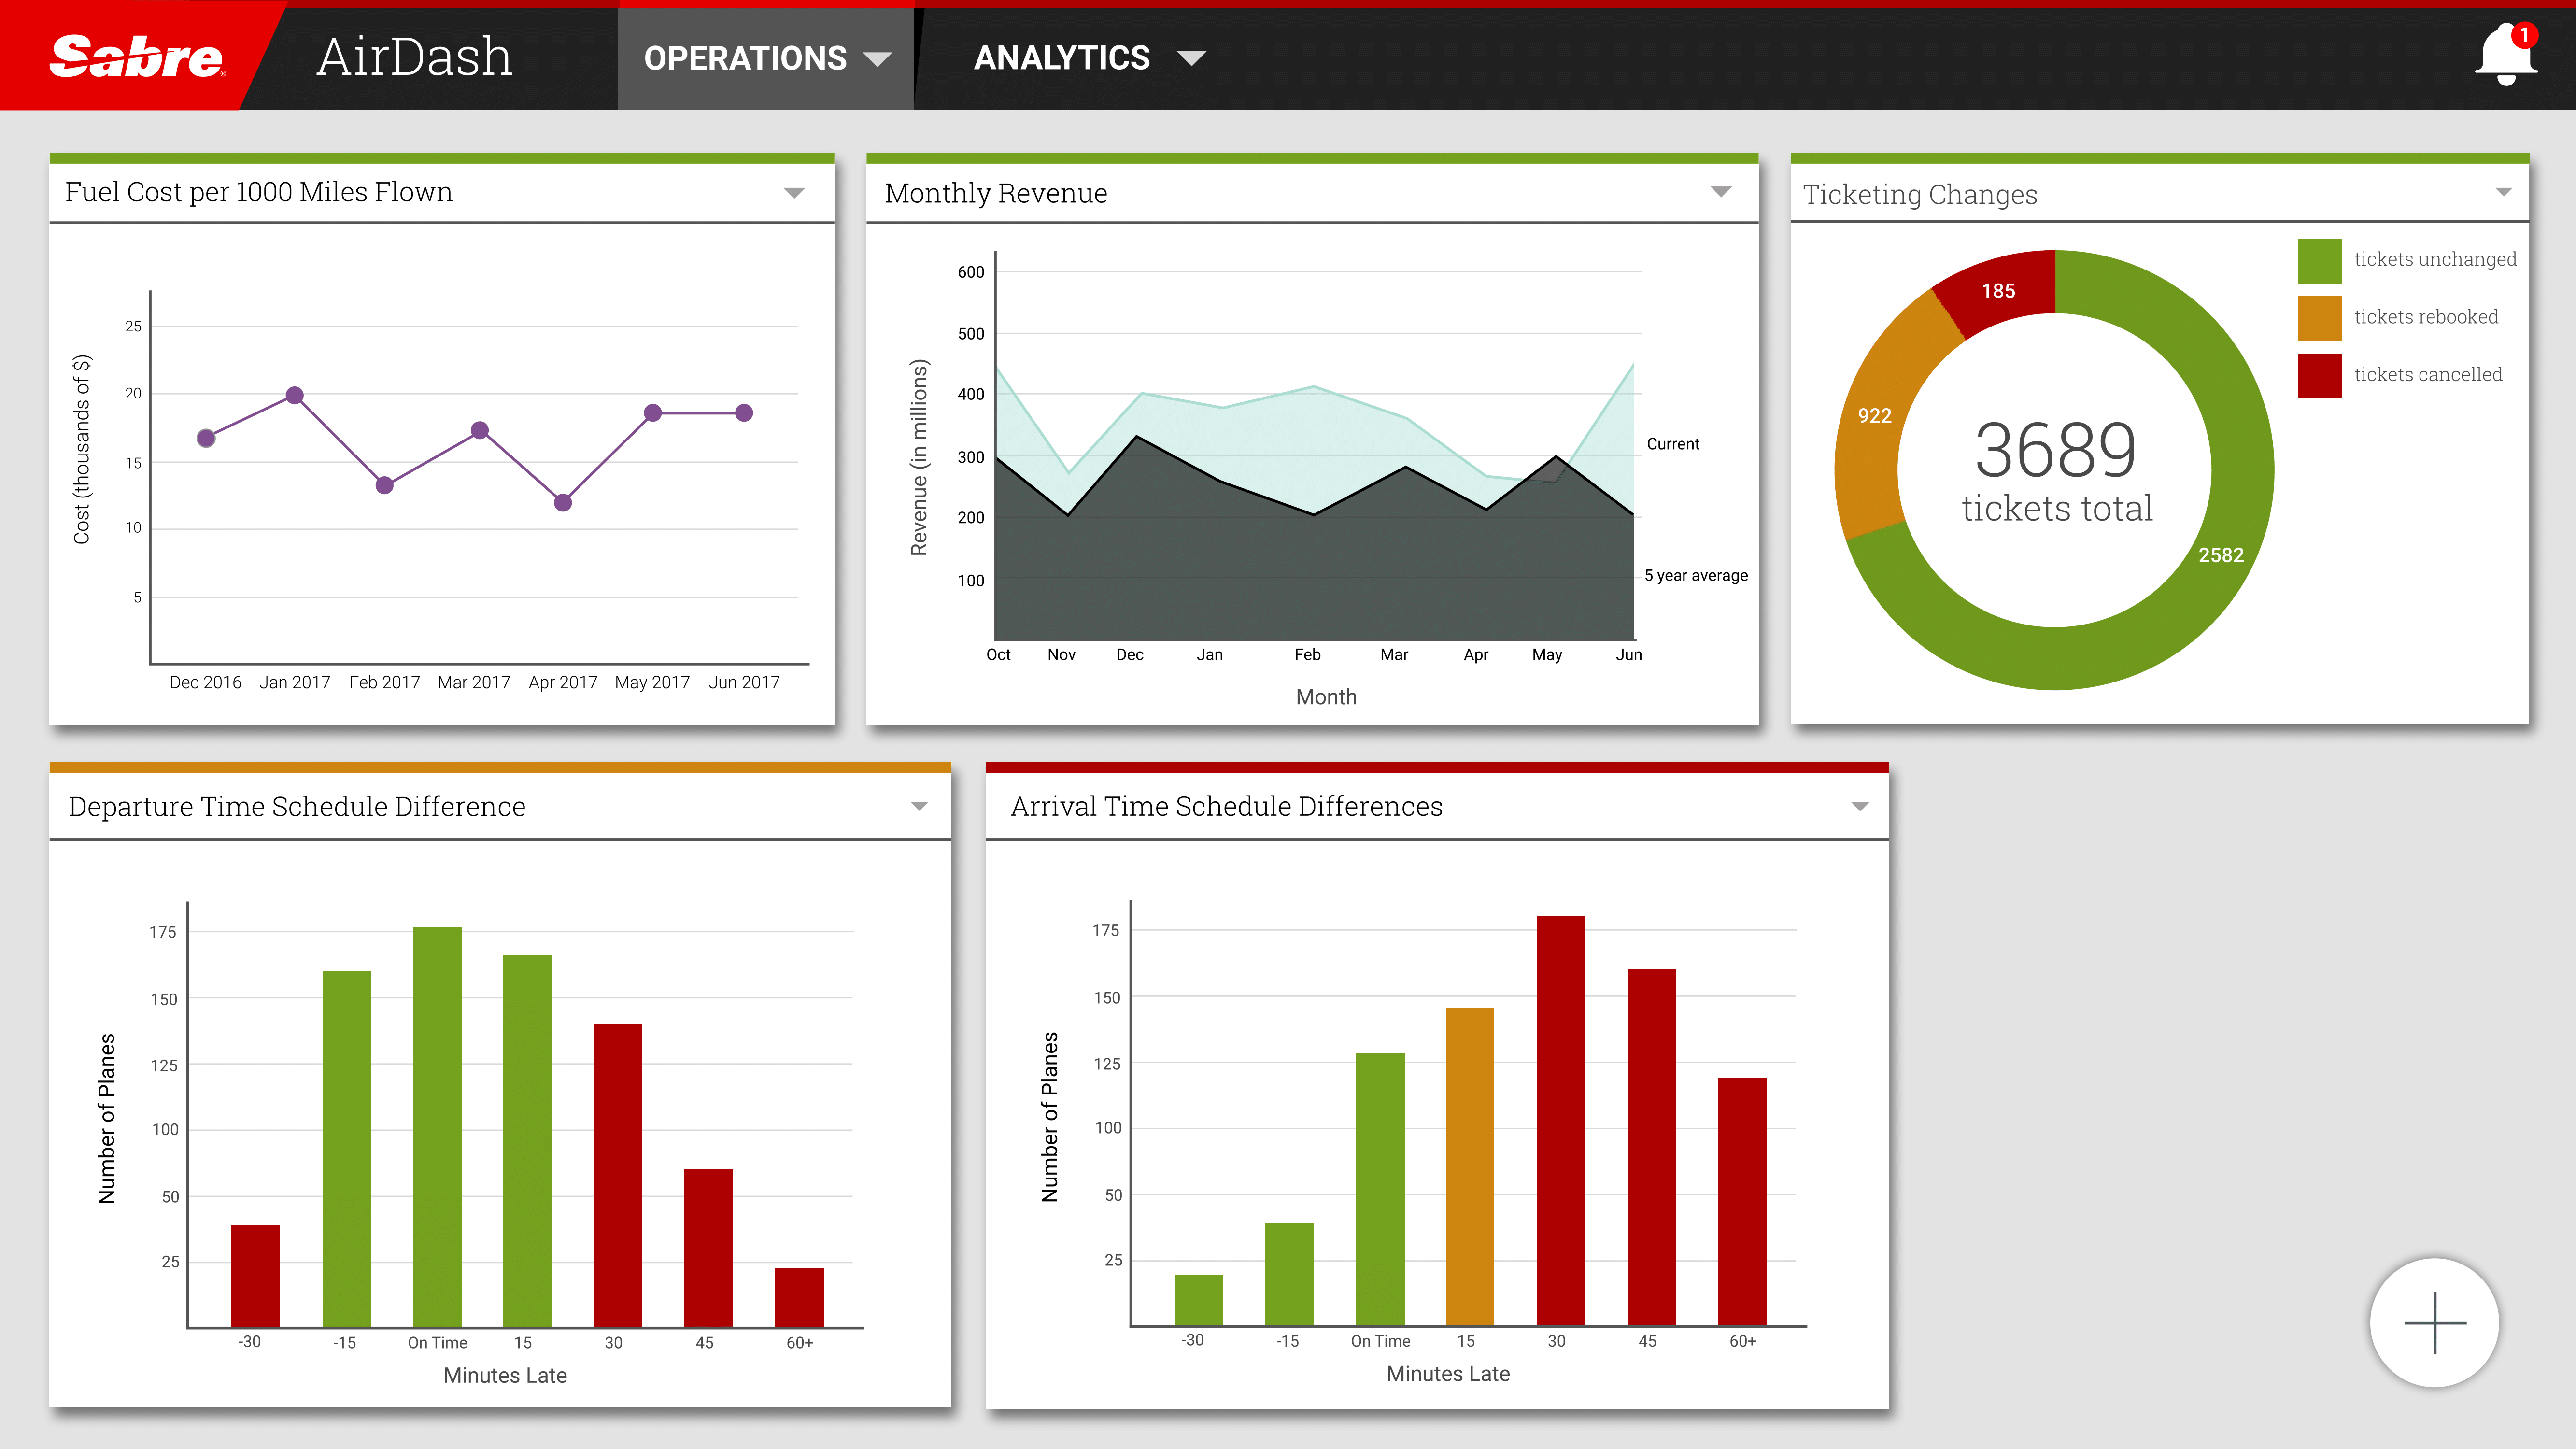
Task: Click the 'Current' revenue series label
Action: click(1672, 444)
